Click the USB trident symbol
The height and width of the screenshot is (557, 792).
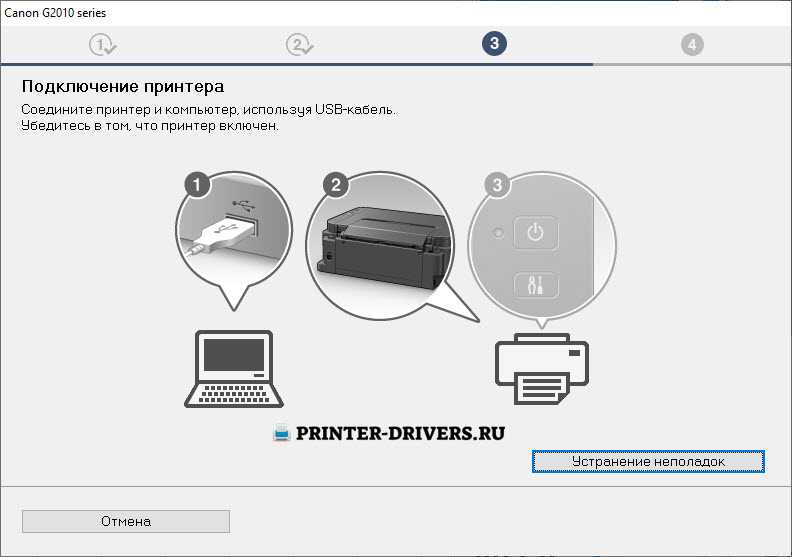point(242,205)
